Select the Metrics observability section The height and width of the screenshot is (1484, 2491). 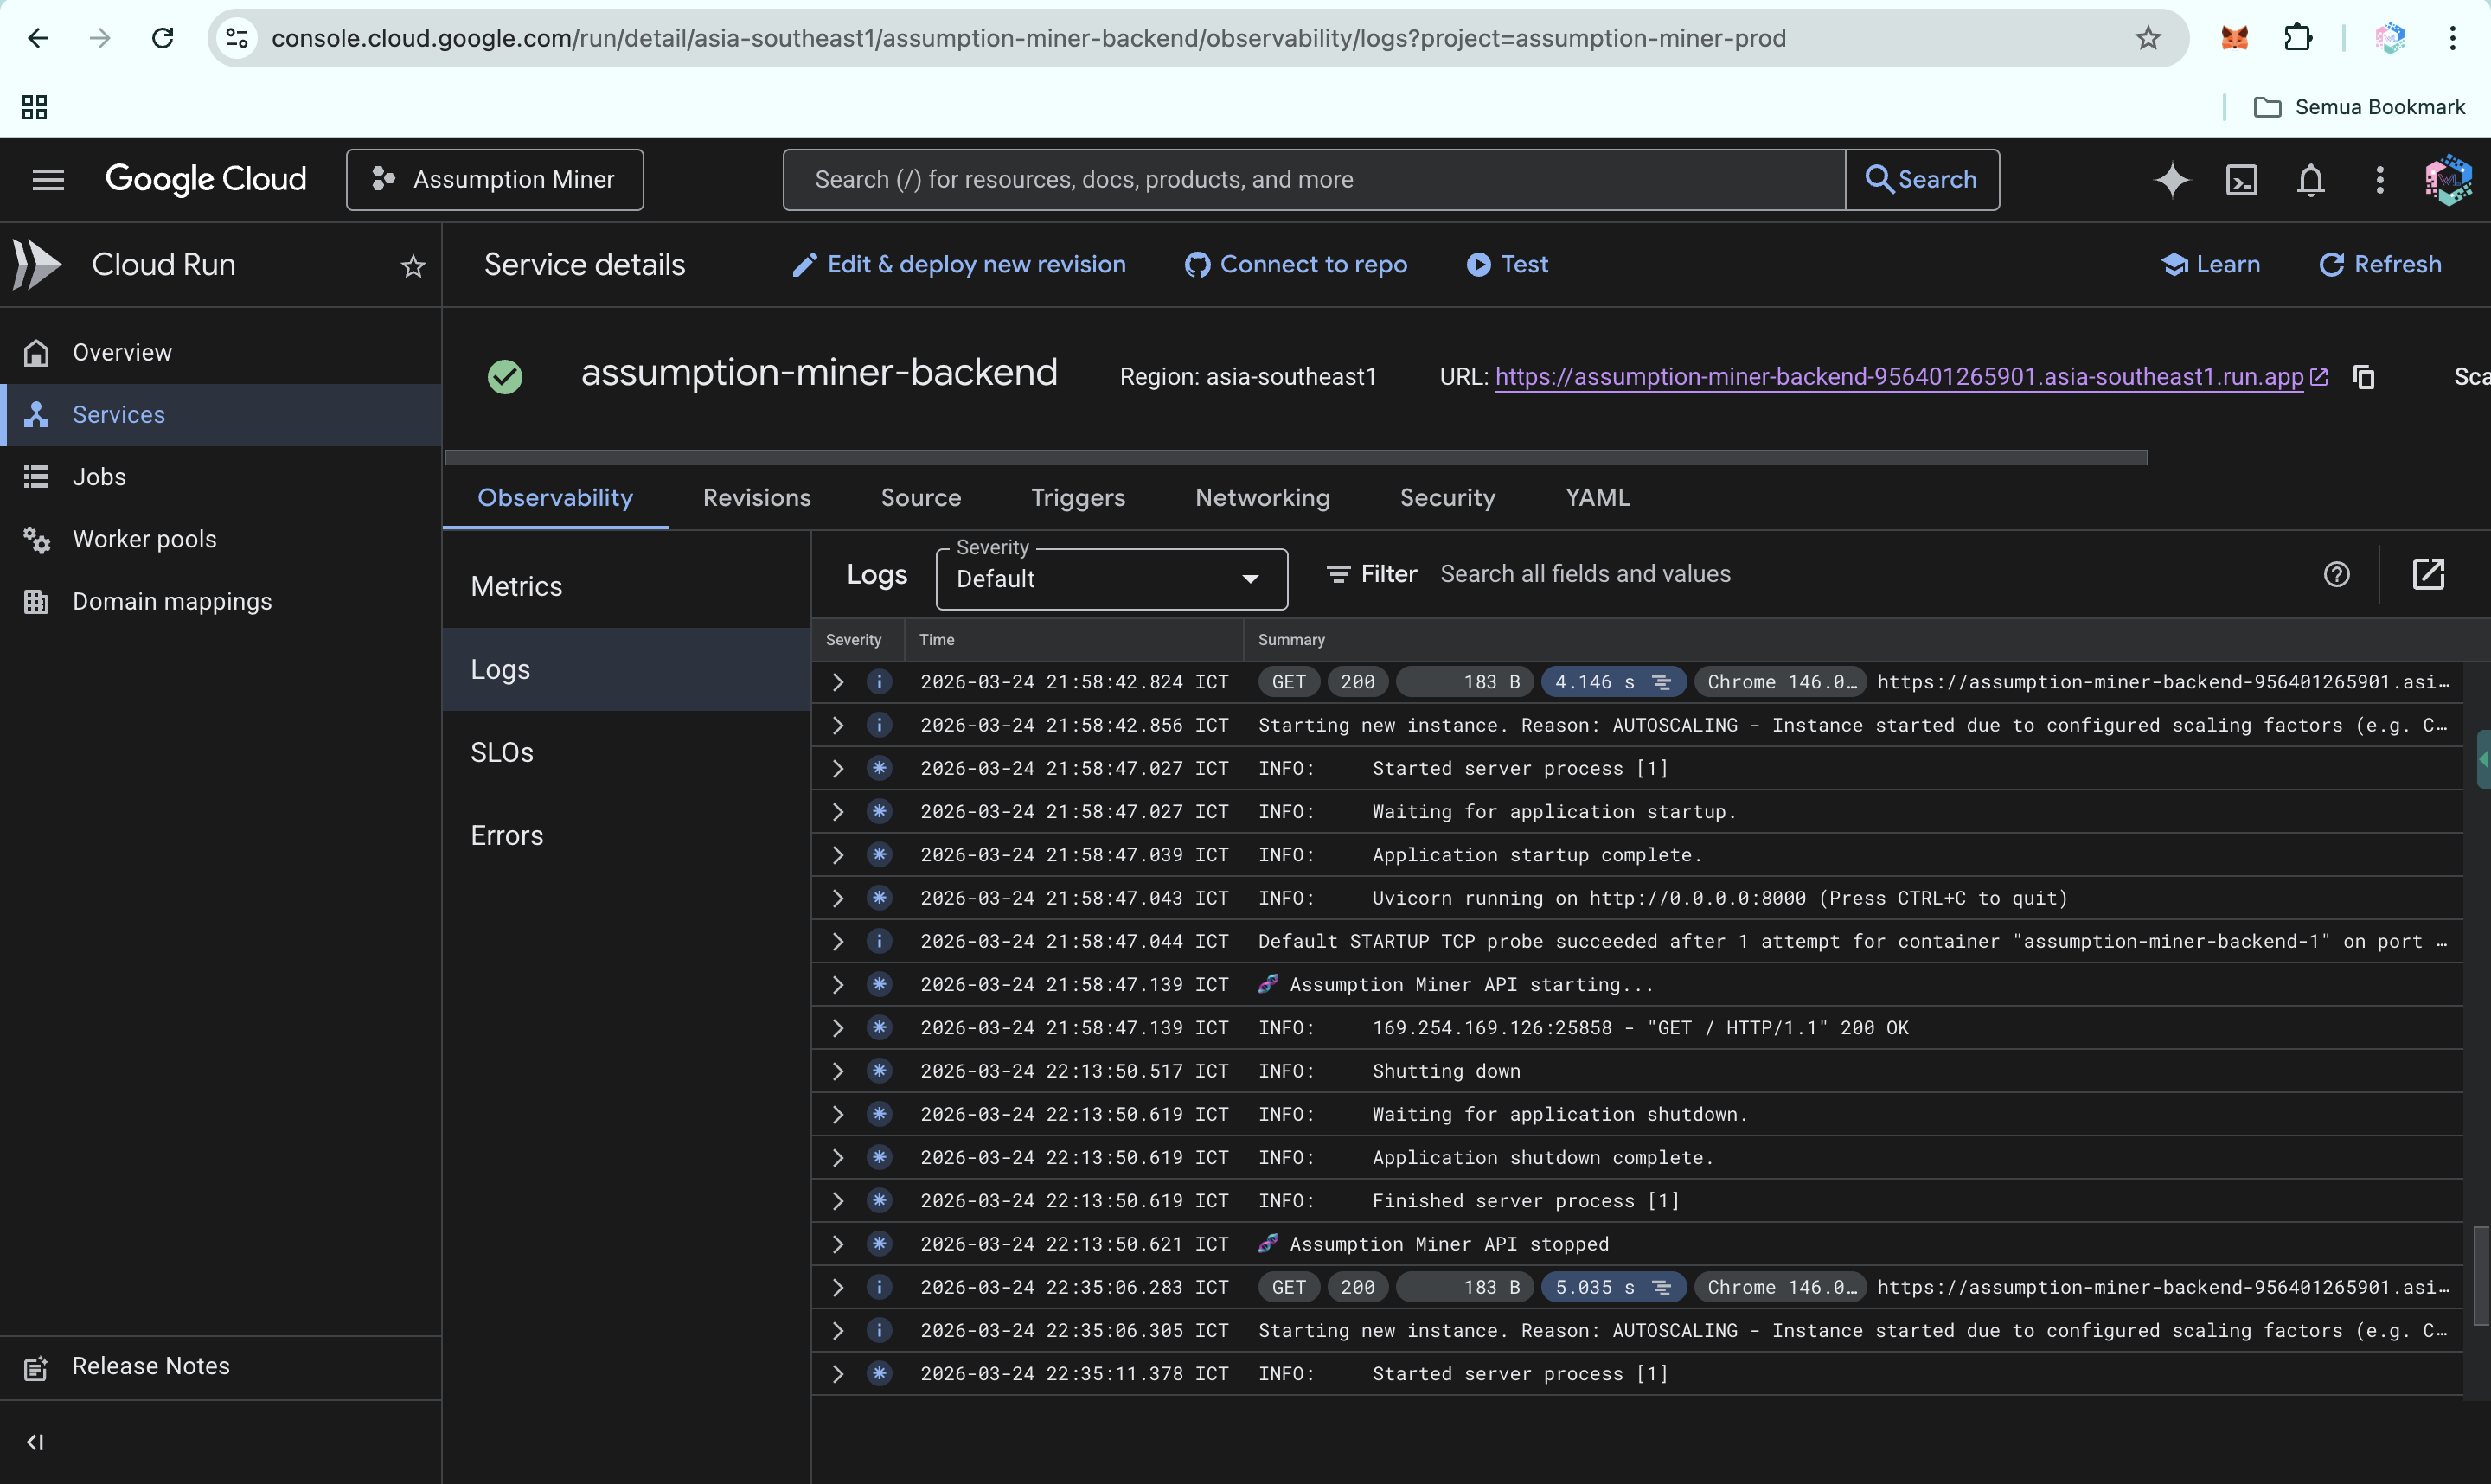tap(517, 586)
